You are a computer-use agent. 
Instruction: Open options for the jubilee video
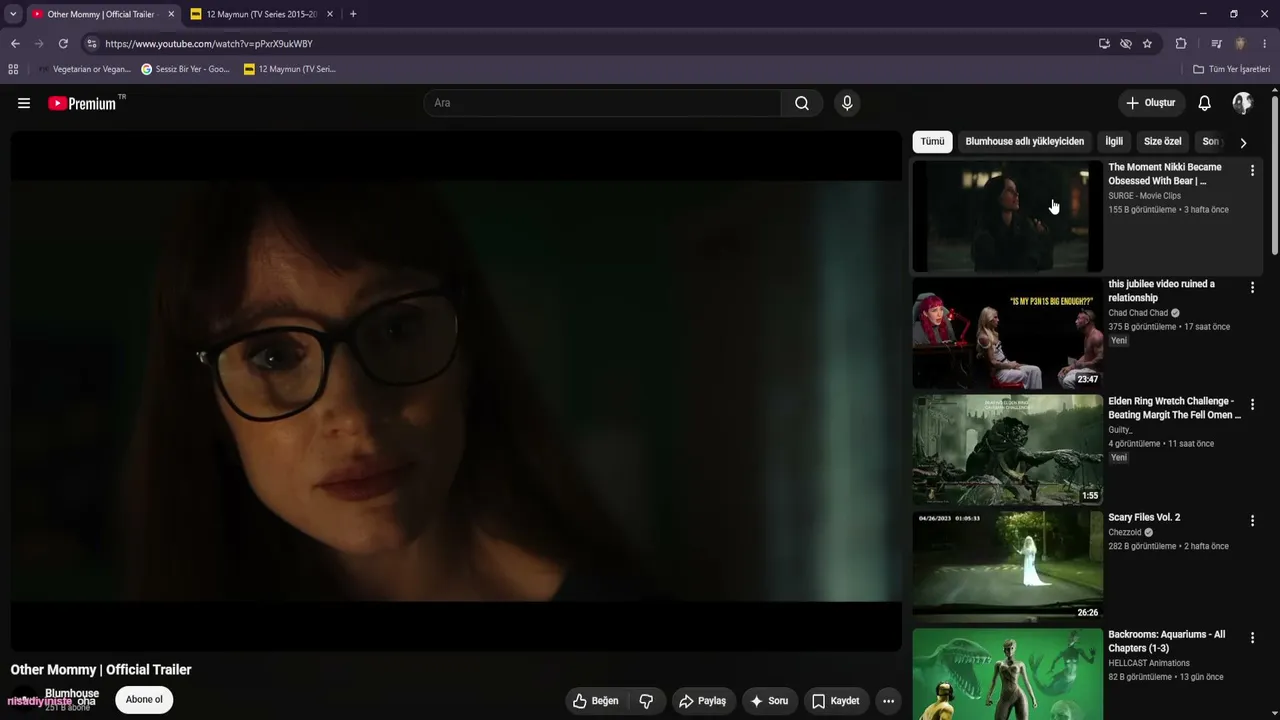coord(1252,288)
